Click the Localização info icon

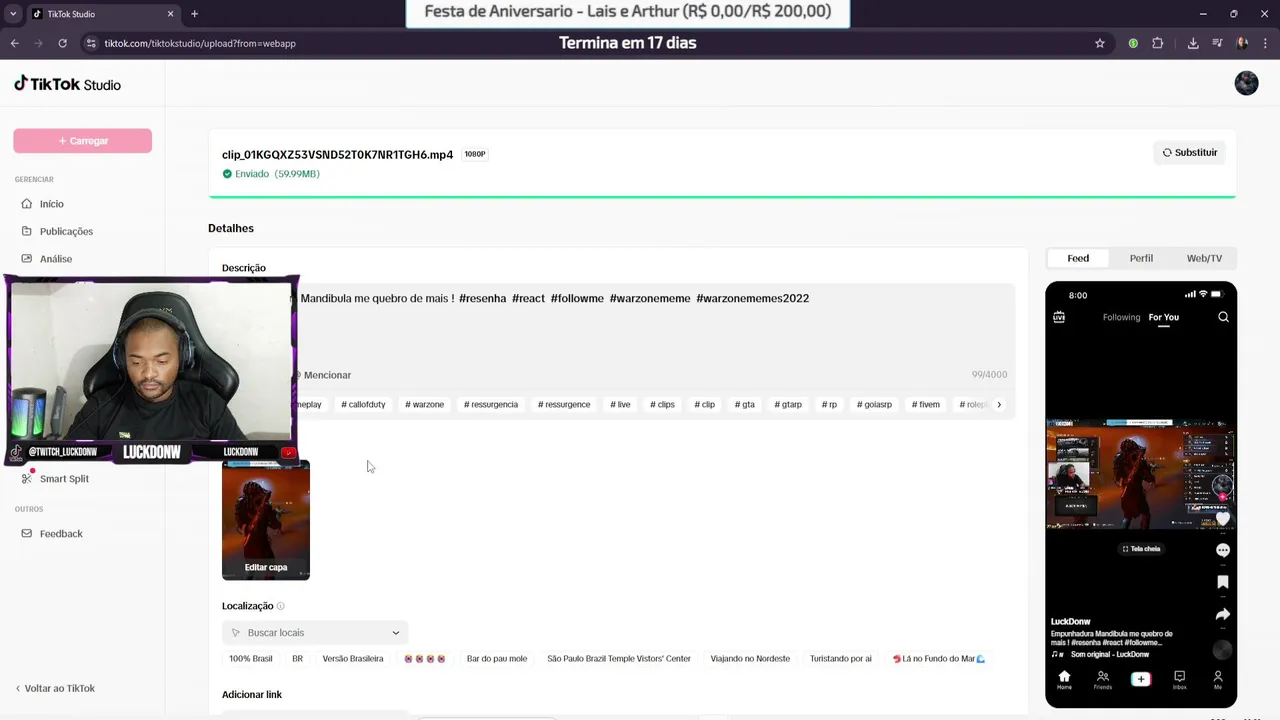pyautogui.click(x=280, y=606)
